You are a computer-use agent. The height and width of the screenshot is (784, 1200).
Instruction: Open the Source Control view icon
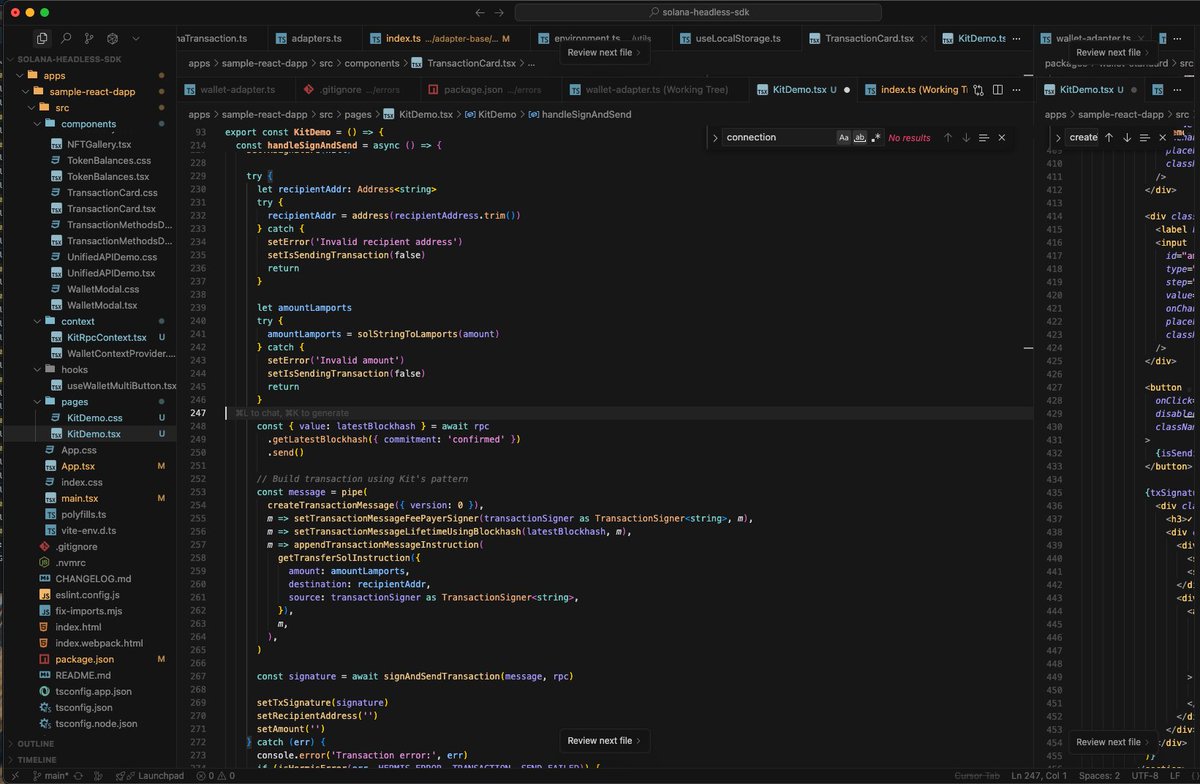point(89,38)
